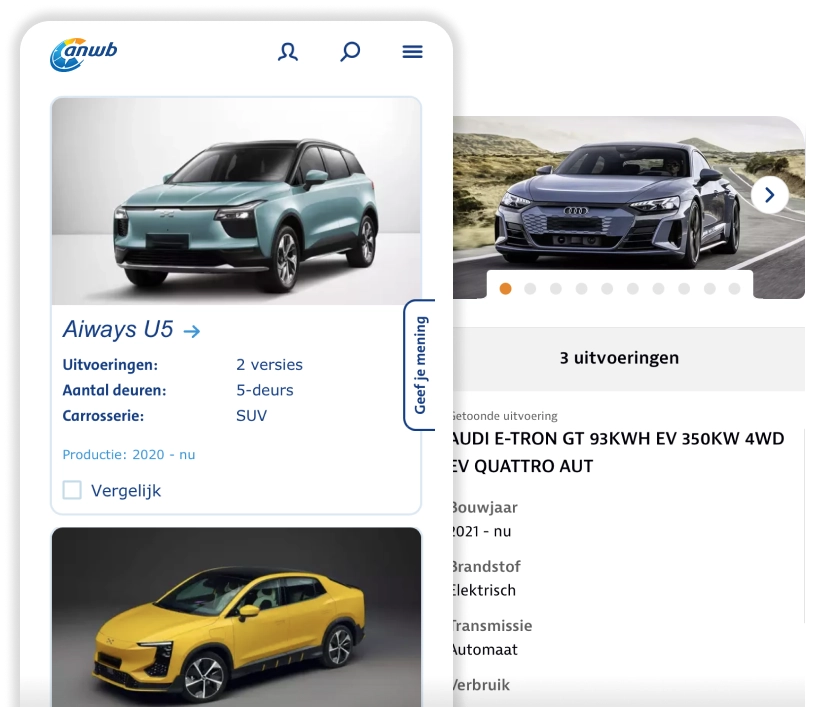Click the 'Brandstof' label
The width and height of the screenshot is (825, 707).
(486, 567)
